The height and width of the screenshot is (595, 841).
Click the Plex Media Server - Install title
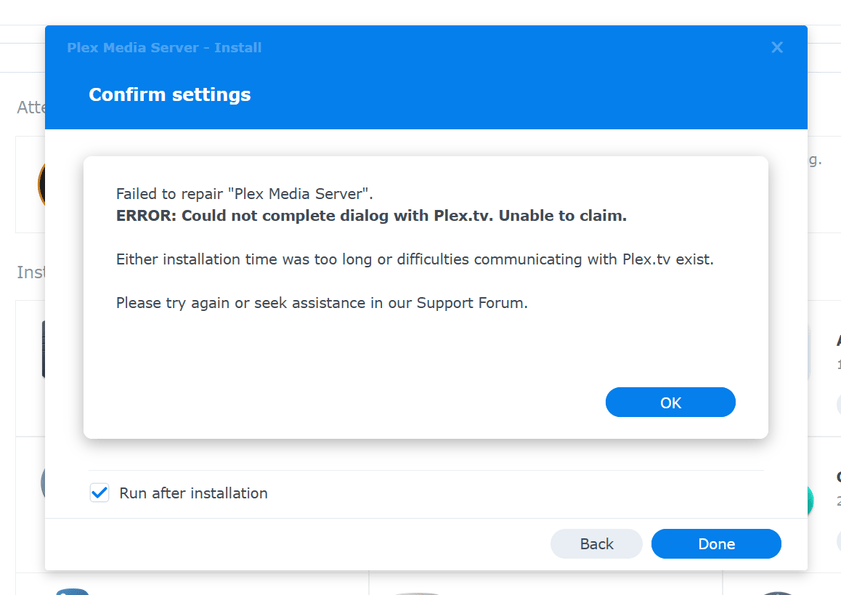tap(164, 48)
